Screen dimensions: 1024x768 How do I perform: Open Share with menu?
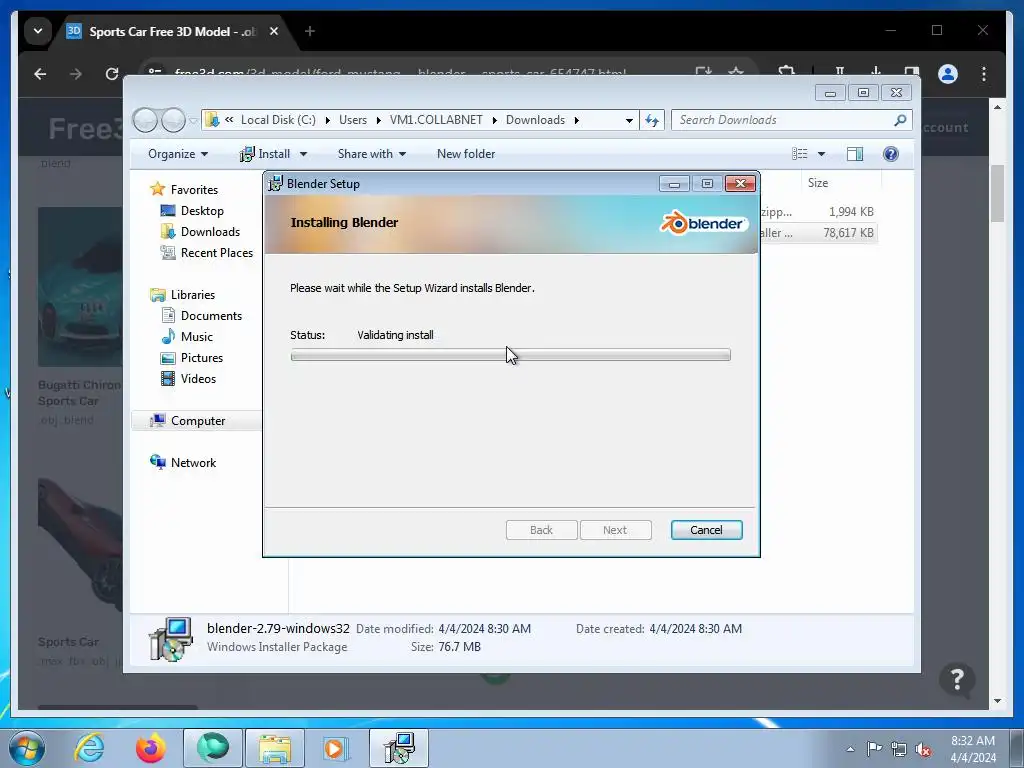372,153
